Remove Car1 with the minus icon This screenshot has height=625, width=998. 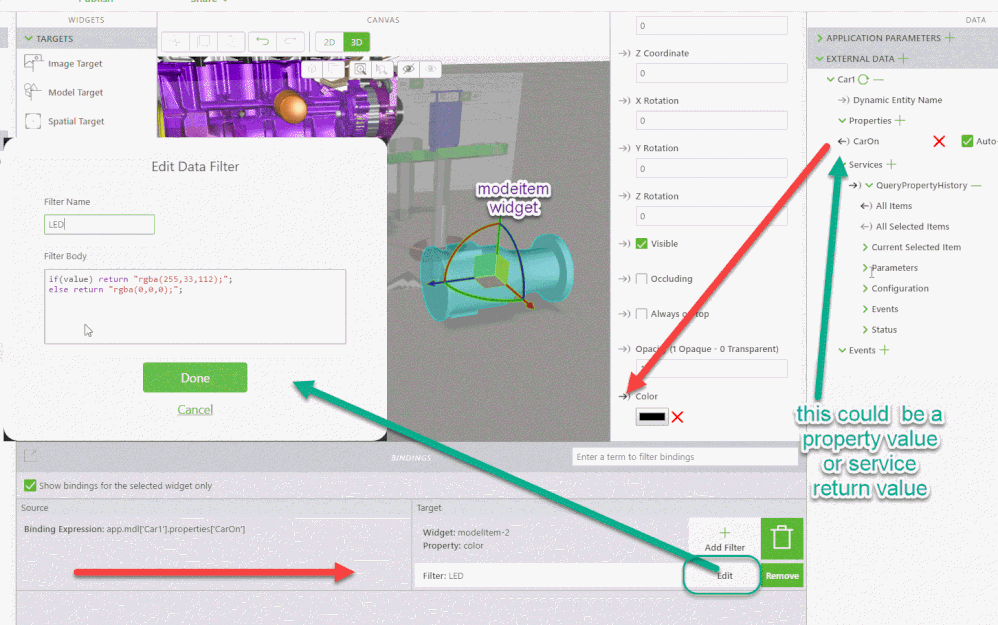coord(878,80)
